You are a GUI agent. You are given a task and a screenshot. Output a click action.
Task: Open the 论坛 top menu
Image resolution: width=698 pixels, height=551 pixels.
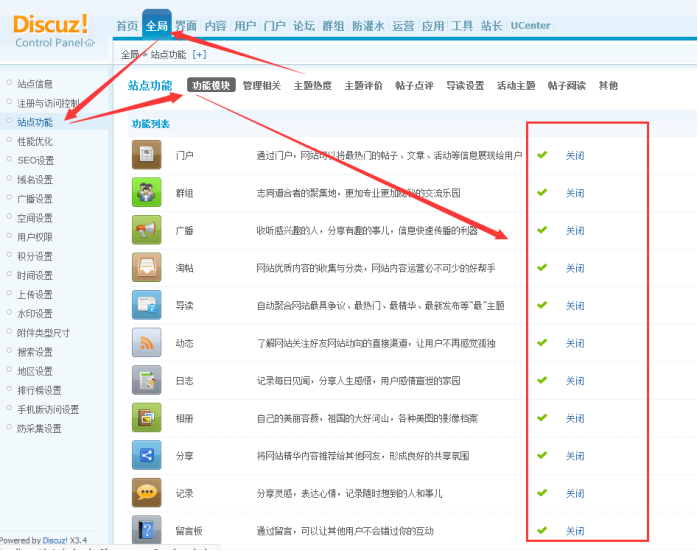point(304,26)
